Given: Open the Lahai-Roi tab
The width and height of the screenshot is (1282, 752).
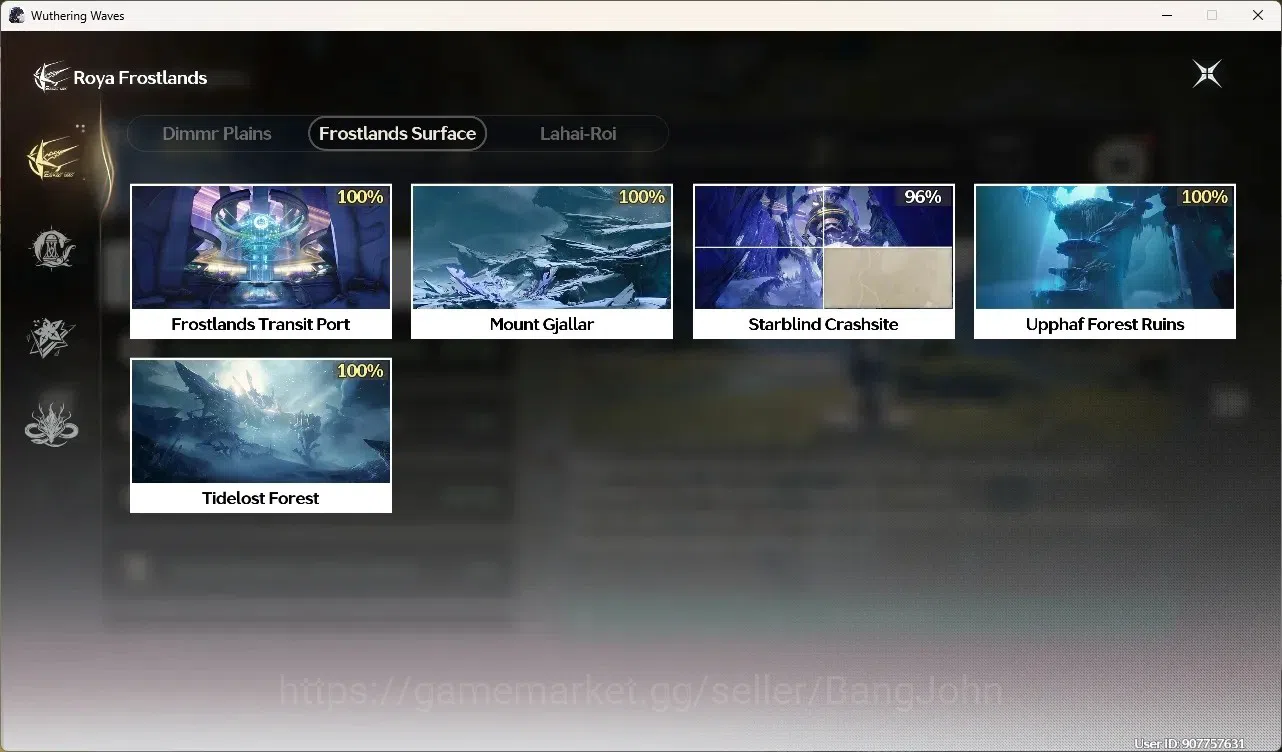Looking at the screenshot, I should tap(578, 133).
